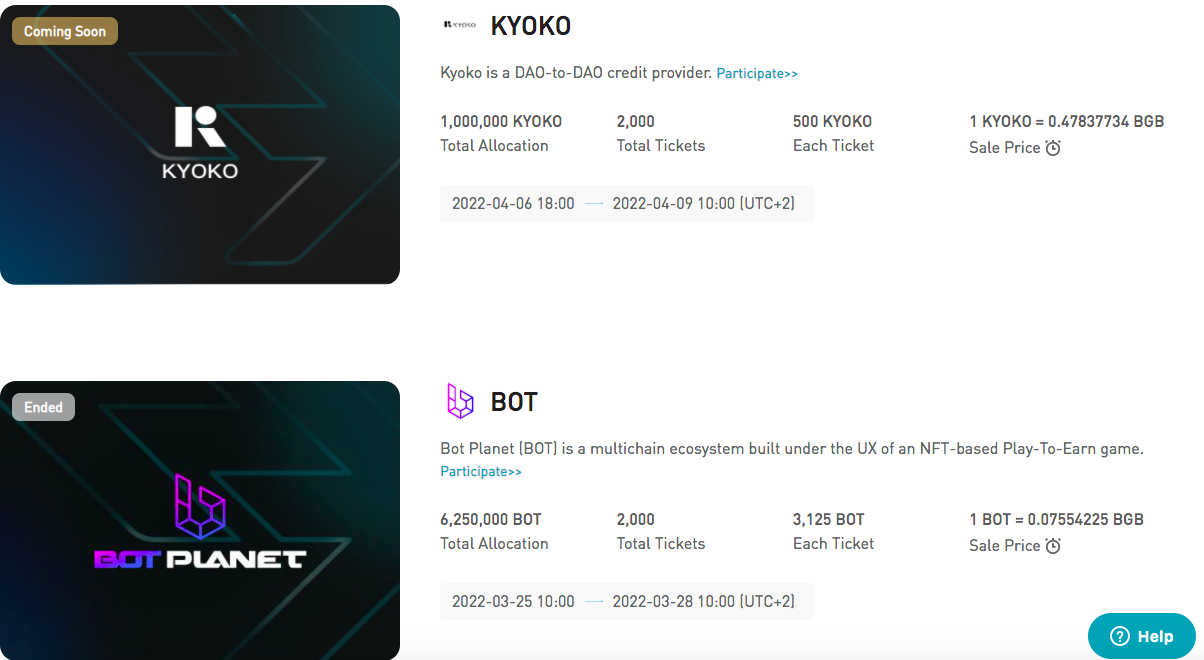The width and height of the screenshot is (1204, 660).
Task: Open the Help chat button
Action: point(1142,636)
